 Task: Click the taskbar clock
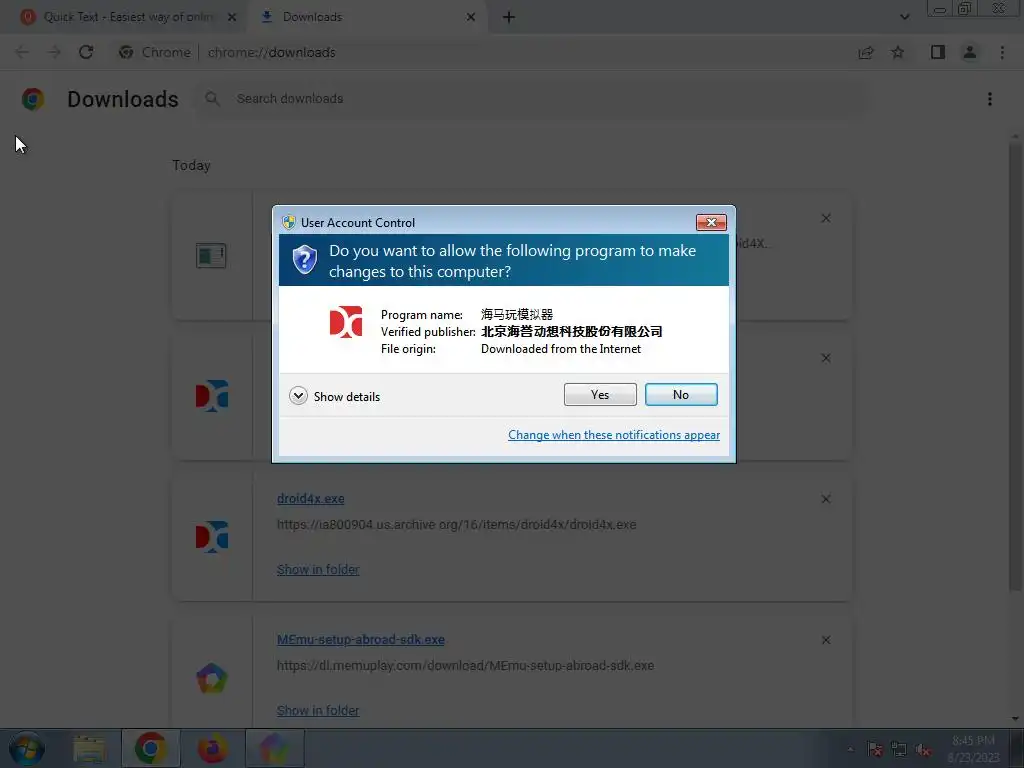tap(973, 749)
